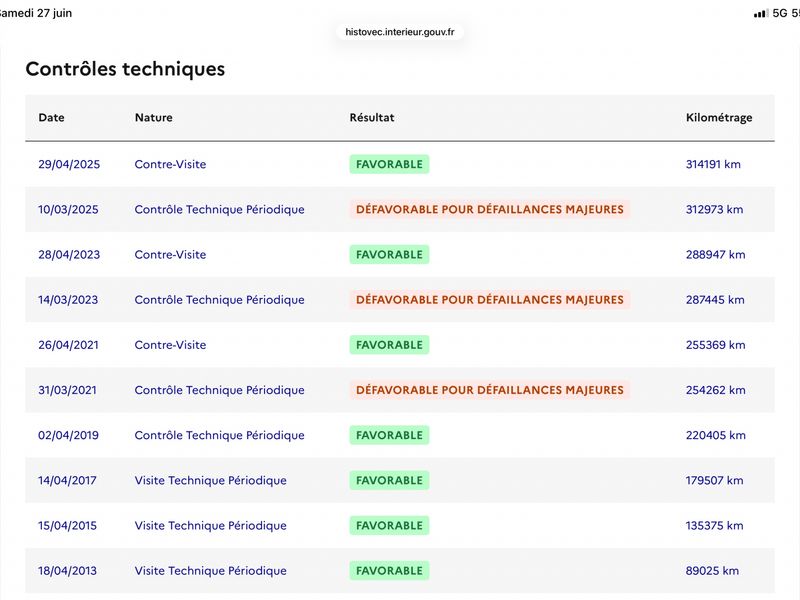The height and width of the screenshot is (600, 800).
Task: Click the 135375 km mileage value
Action: 714,526
